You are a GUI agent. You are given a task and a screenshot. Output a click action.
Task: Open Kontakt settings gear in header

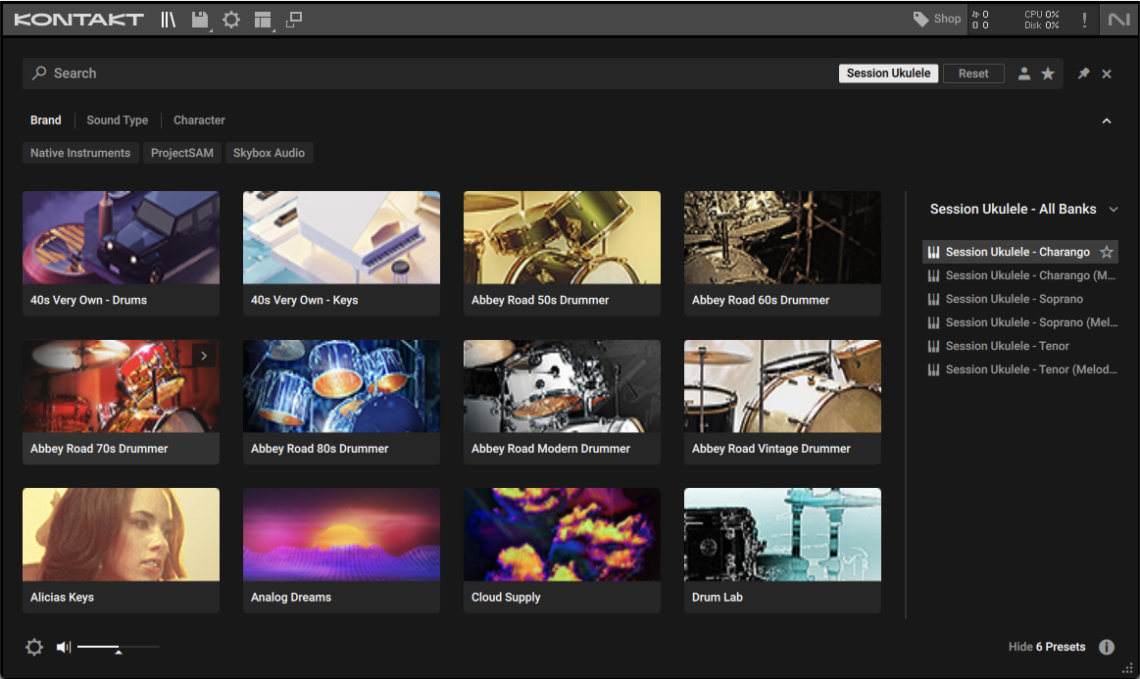pos(231,20)
